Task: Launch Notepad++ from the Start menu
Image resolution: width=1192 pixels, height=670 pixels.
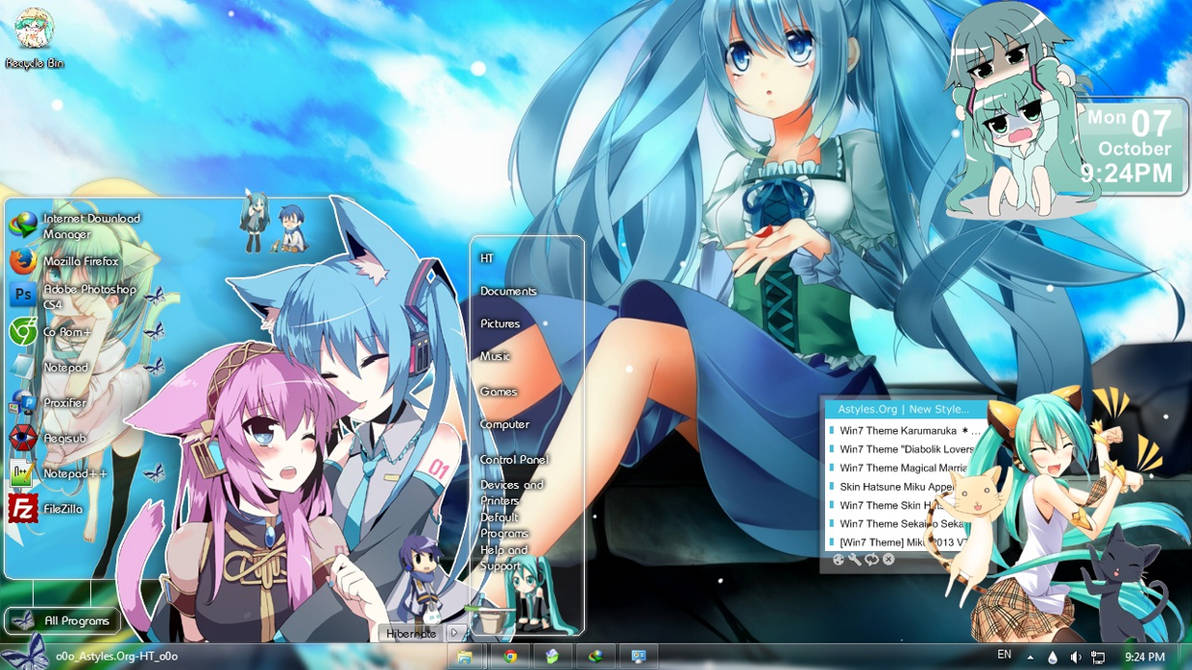Action: (x=58, y=473)
